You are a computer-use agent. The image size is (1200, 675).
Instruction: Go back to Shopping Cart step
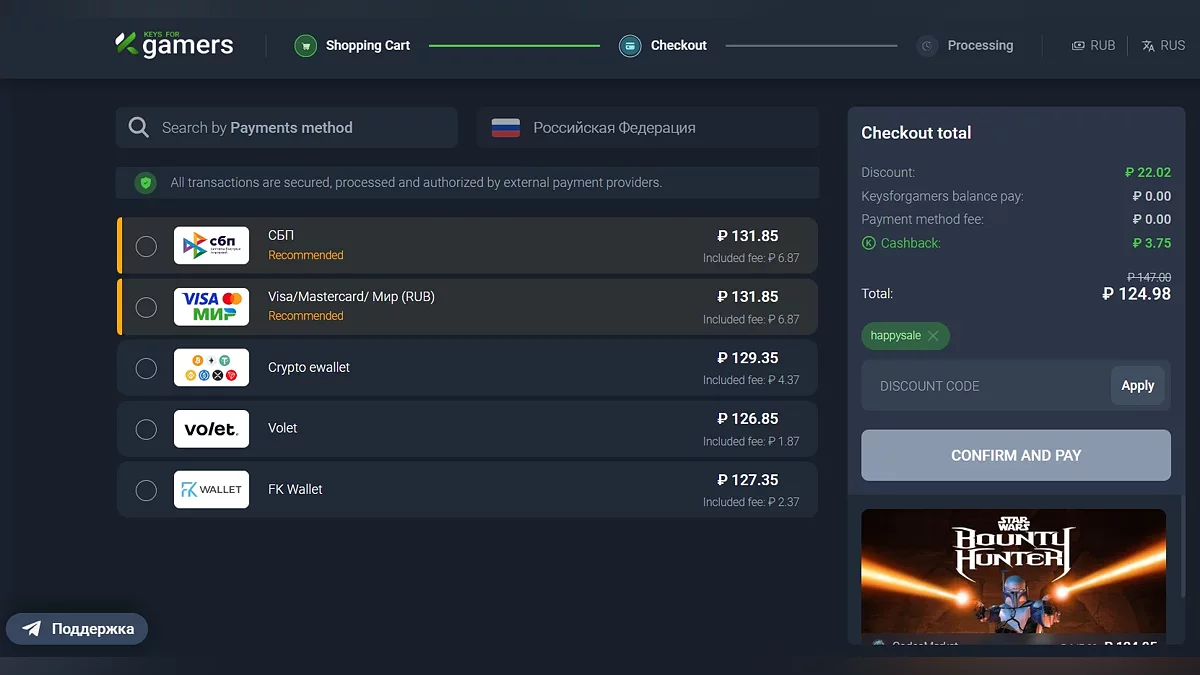(367, 46)
